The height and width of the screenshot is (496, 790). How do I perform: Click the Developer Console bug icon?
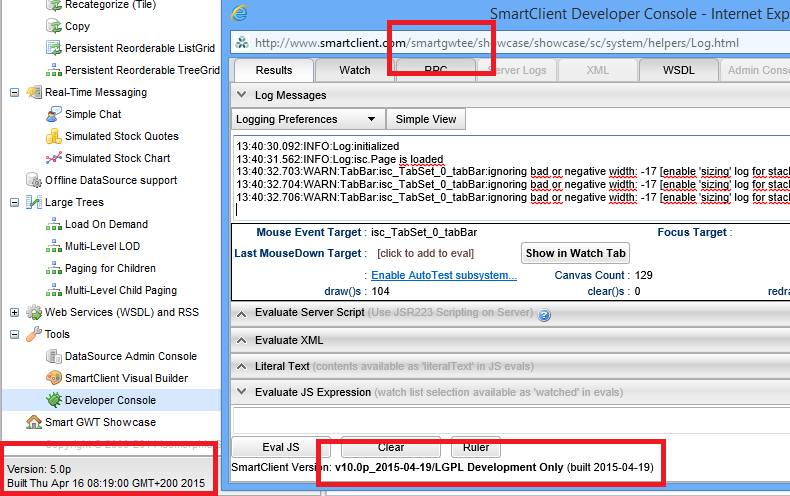54,400
